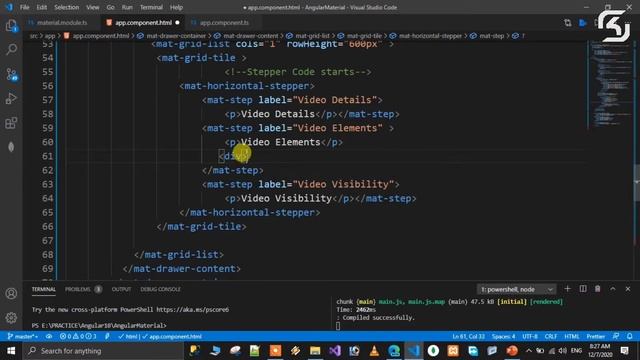This screenshot has height=360, width=640.
Task: Click UTF-8 encoding in status bar
Action: pyautogui.click(x=530, y=337)
